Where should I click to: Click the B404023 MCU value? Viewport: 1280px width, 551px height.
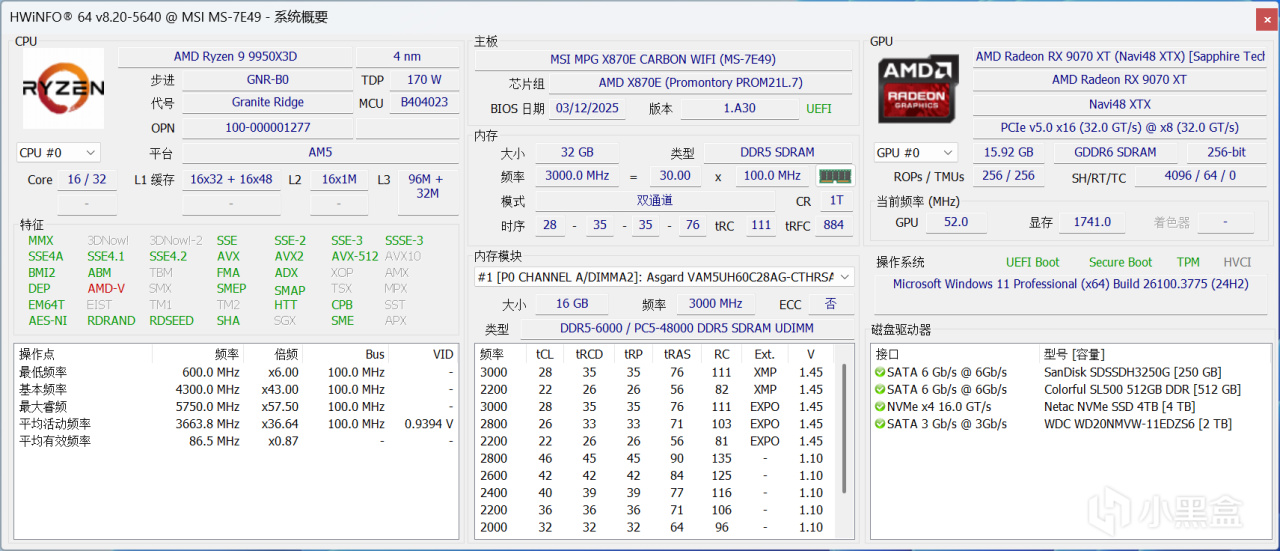(x=424, y=103)
